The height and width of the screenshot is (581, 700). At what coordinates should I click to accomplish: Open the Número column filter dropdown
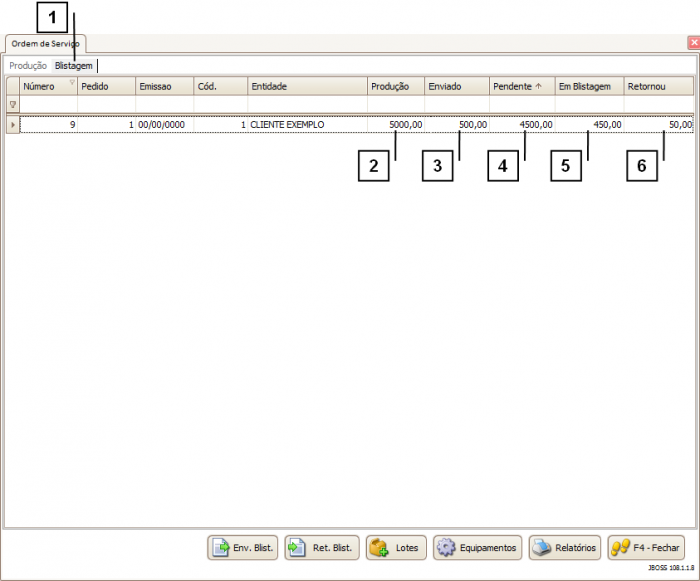(x=72, y=83)
